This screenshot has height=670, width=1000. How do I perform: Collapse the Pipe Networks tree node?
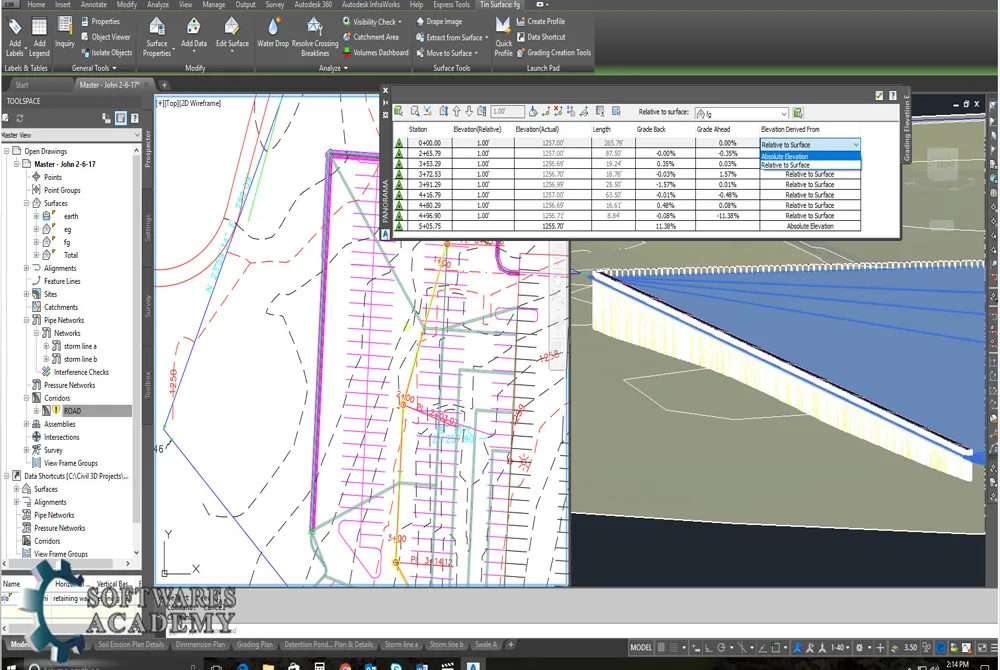pos(26,320)
